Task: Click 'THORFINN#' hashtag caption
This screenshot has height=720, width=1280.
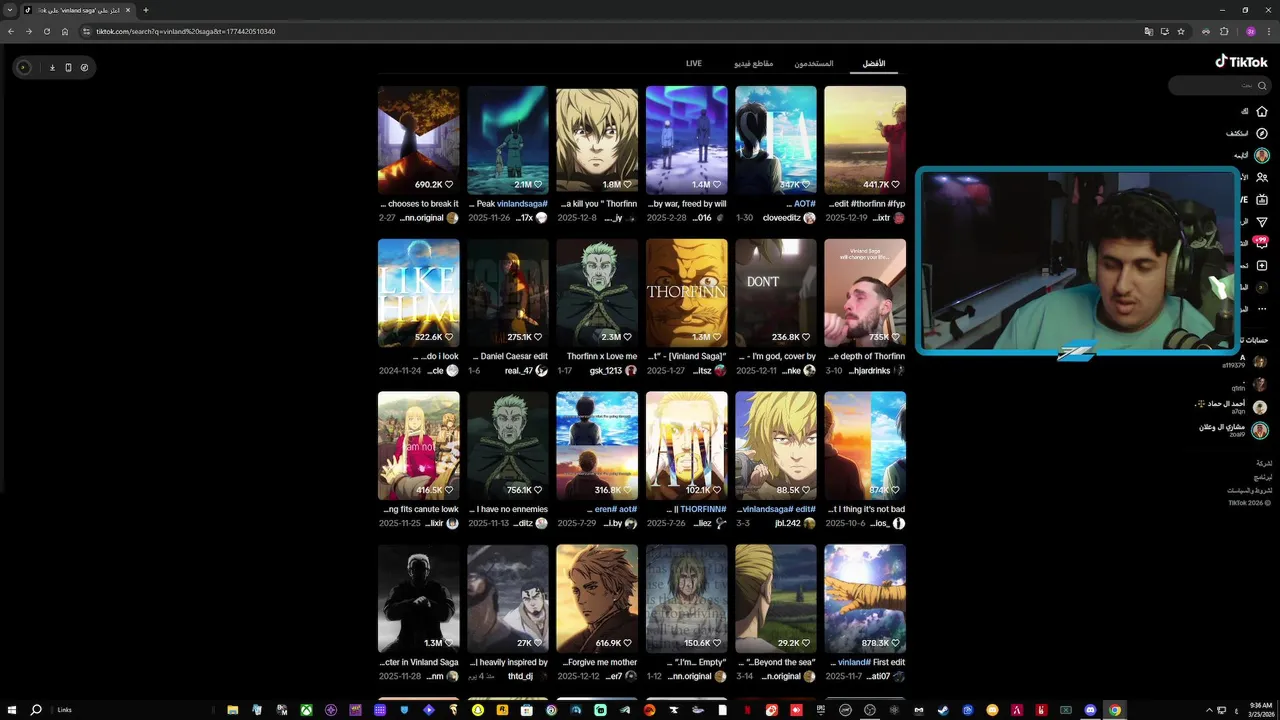Action: pos(703,510)
